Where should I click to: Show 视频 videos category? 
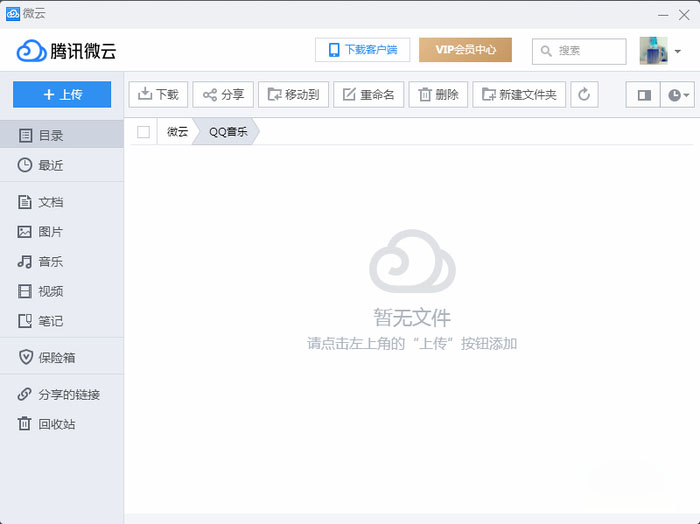(x=62, y=291)
